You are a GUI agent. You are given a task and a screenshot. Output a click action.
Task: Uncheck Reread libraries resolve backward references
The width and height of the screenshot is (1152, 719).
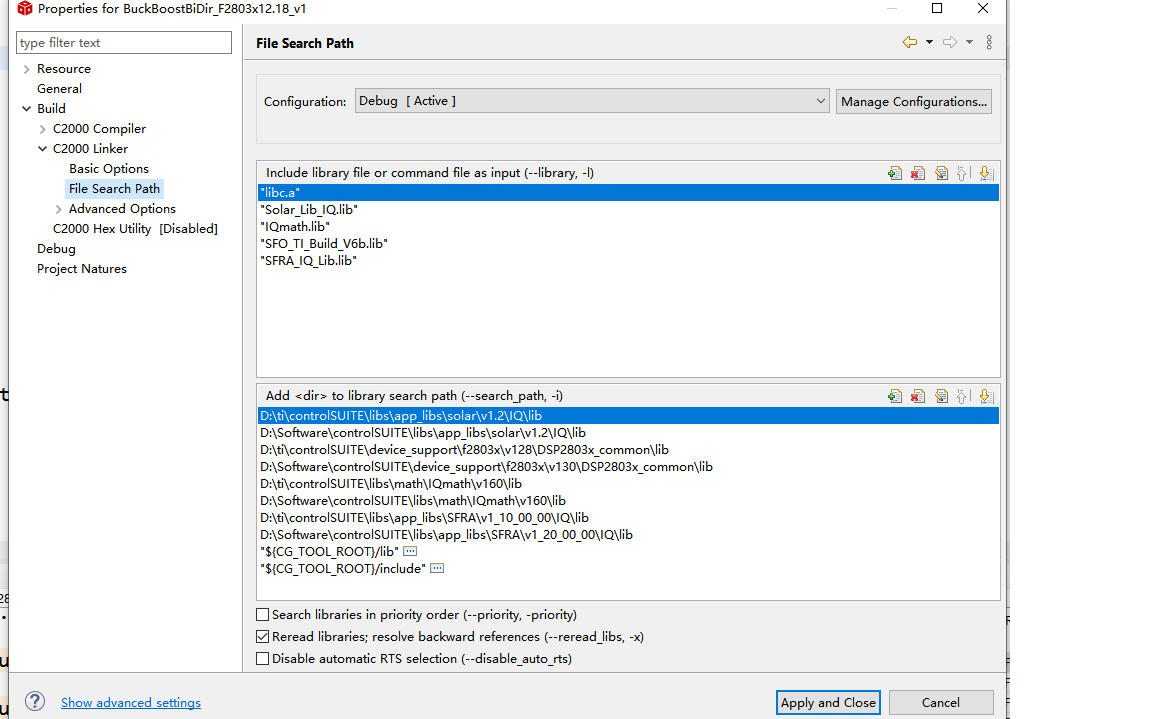pyautogui.click(x=262, y=637)
